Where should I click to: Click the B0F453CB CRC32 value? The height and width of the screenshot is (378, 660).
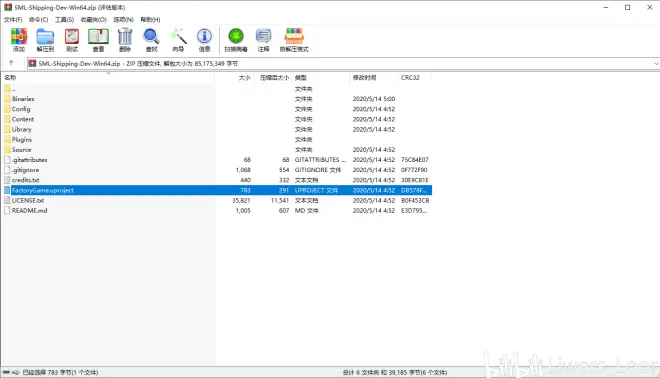tap(415, 200)
